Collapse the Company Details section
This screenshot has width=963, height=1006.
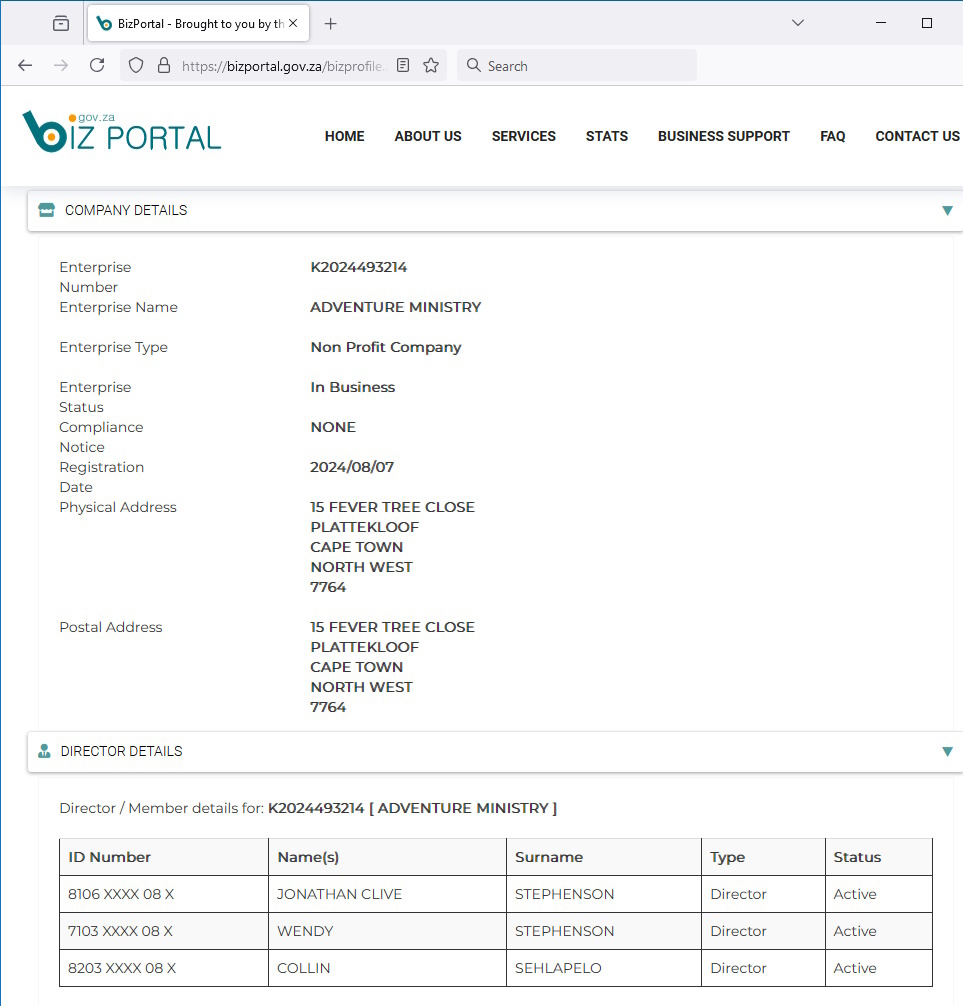(x=946, y=211)
